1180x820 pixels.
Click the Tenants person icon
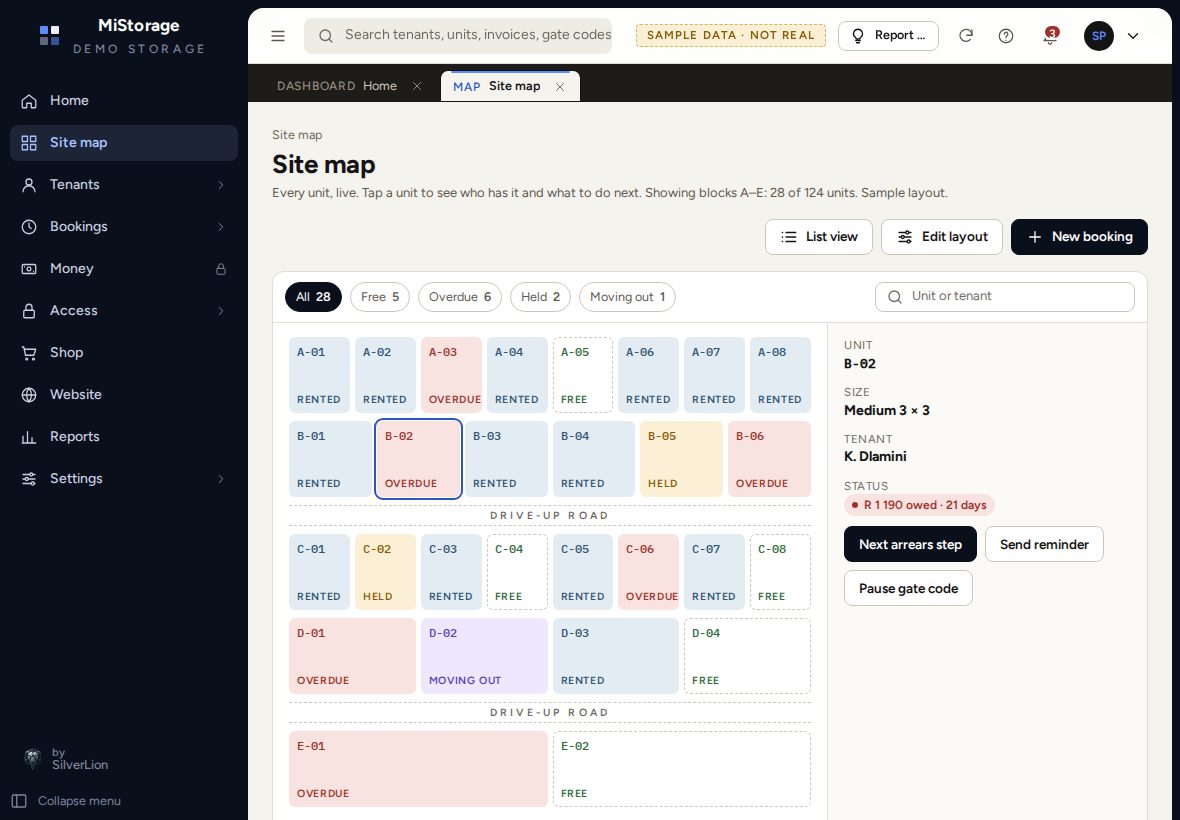(x=29, y=185)
